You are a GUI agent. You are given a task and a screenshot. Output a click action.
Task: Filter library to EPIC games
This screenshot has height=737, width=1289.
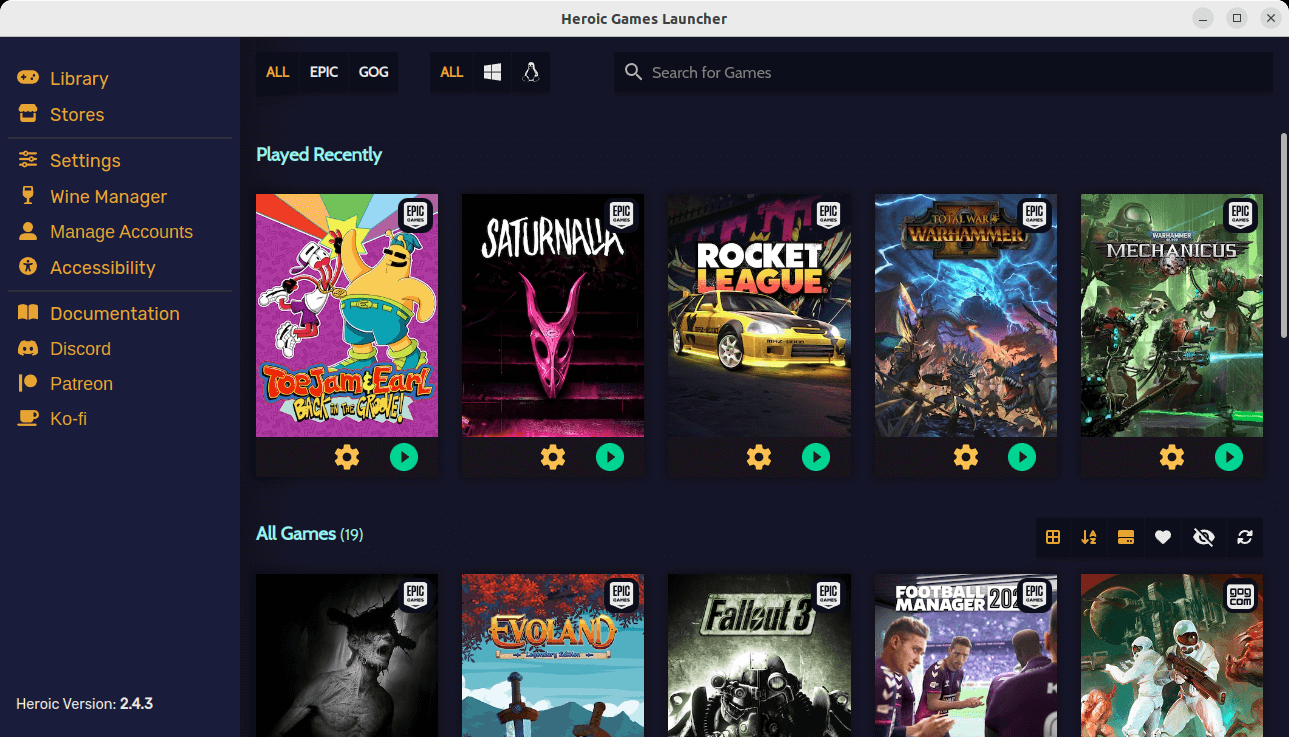pyautogui.click(x=324, y=73)
